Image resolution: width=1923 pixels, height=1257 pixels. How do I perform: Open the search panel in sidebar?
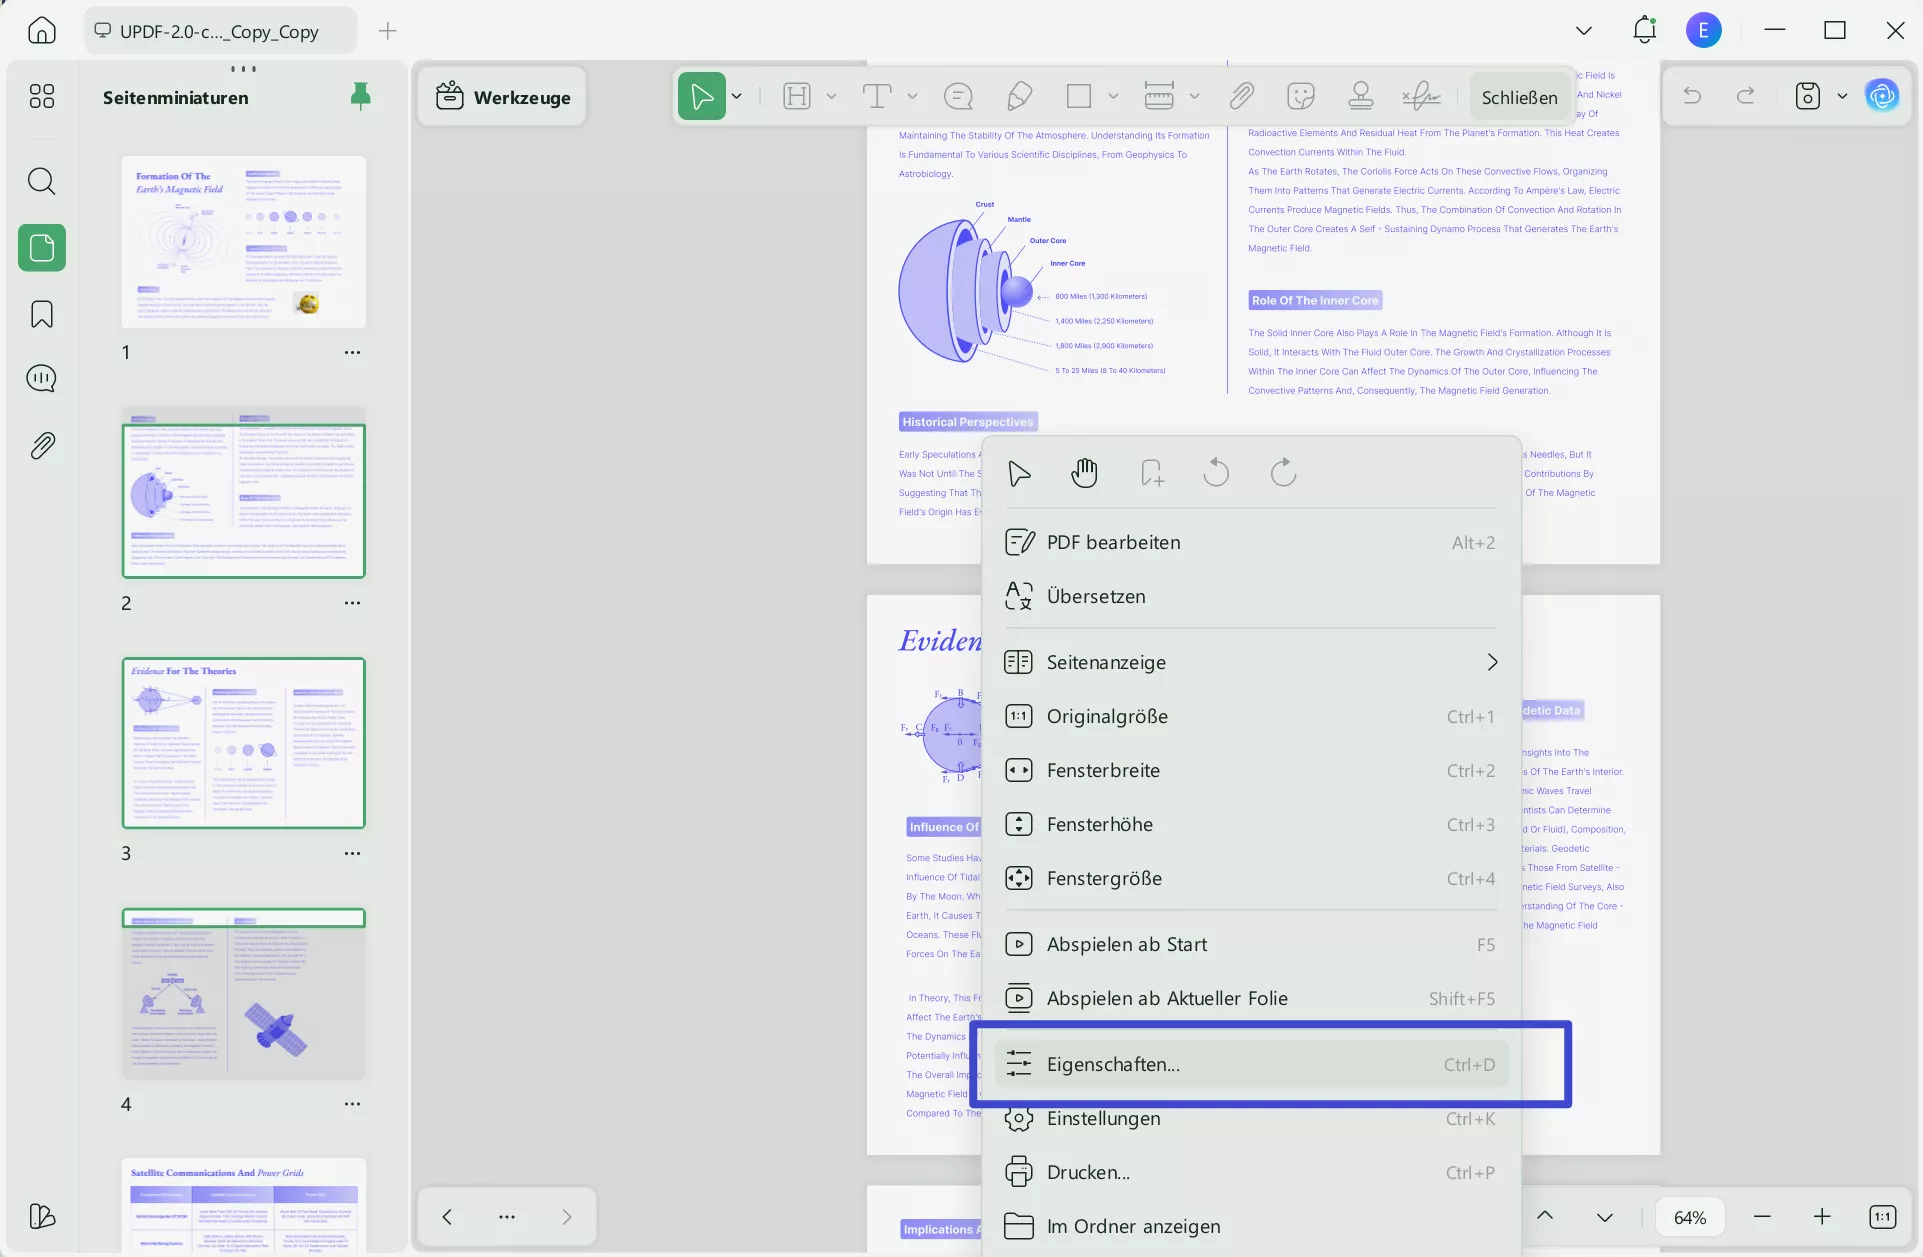tap(42, 181)
